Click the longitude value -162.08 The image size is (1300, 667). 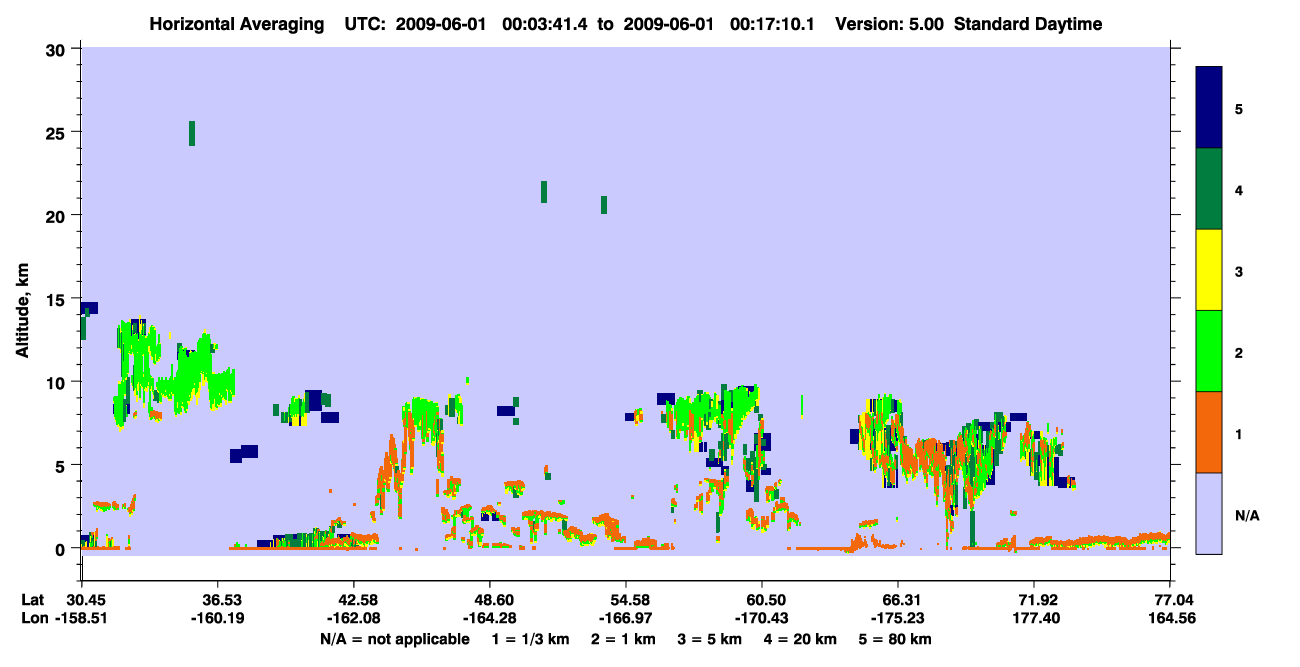tap(354, 619)
